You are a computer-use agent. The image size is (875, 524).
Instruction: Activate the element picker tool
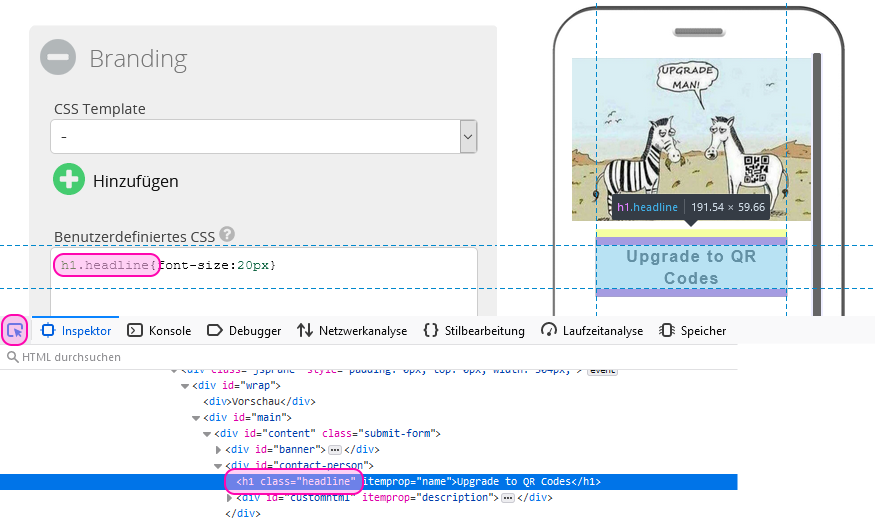tap(15, 331)
